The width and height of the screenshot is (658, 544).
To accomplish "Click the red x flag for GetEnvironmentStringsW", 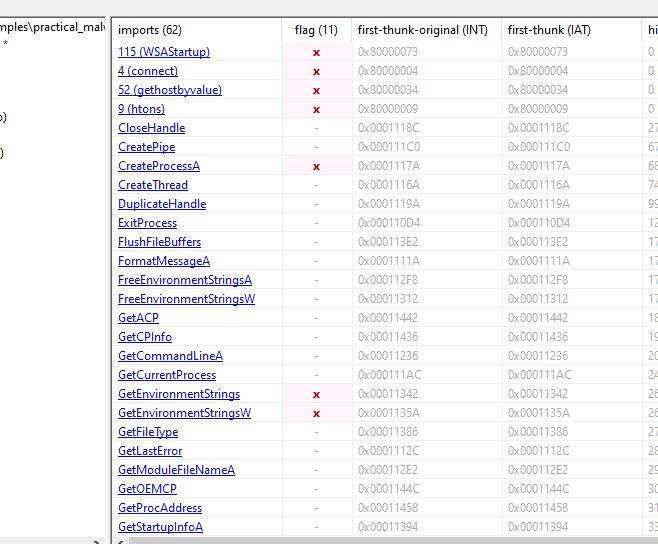I will pos(316,413).
